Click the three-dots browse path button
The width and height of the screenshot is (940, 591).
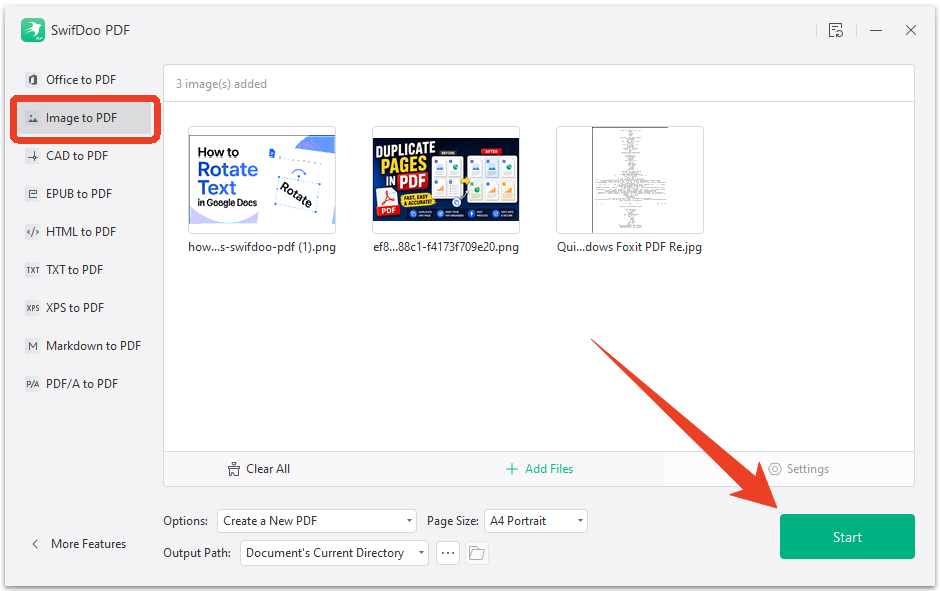[448, 553]
